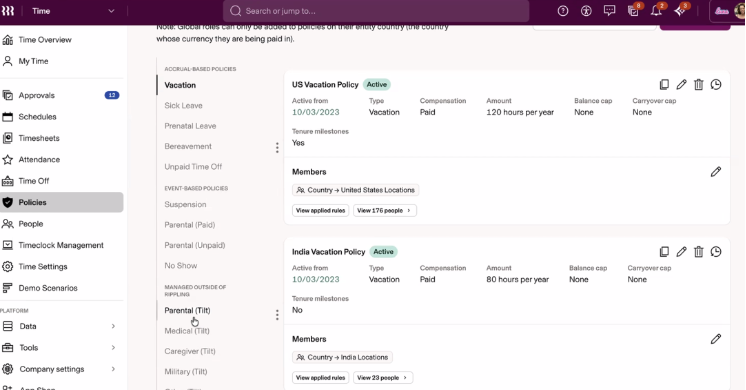
Task: Open history for US Vacation Policy
Action: point(716,85)
